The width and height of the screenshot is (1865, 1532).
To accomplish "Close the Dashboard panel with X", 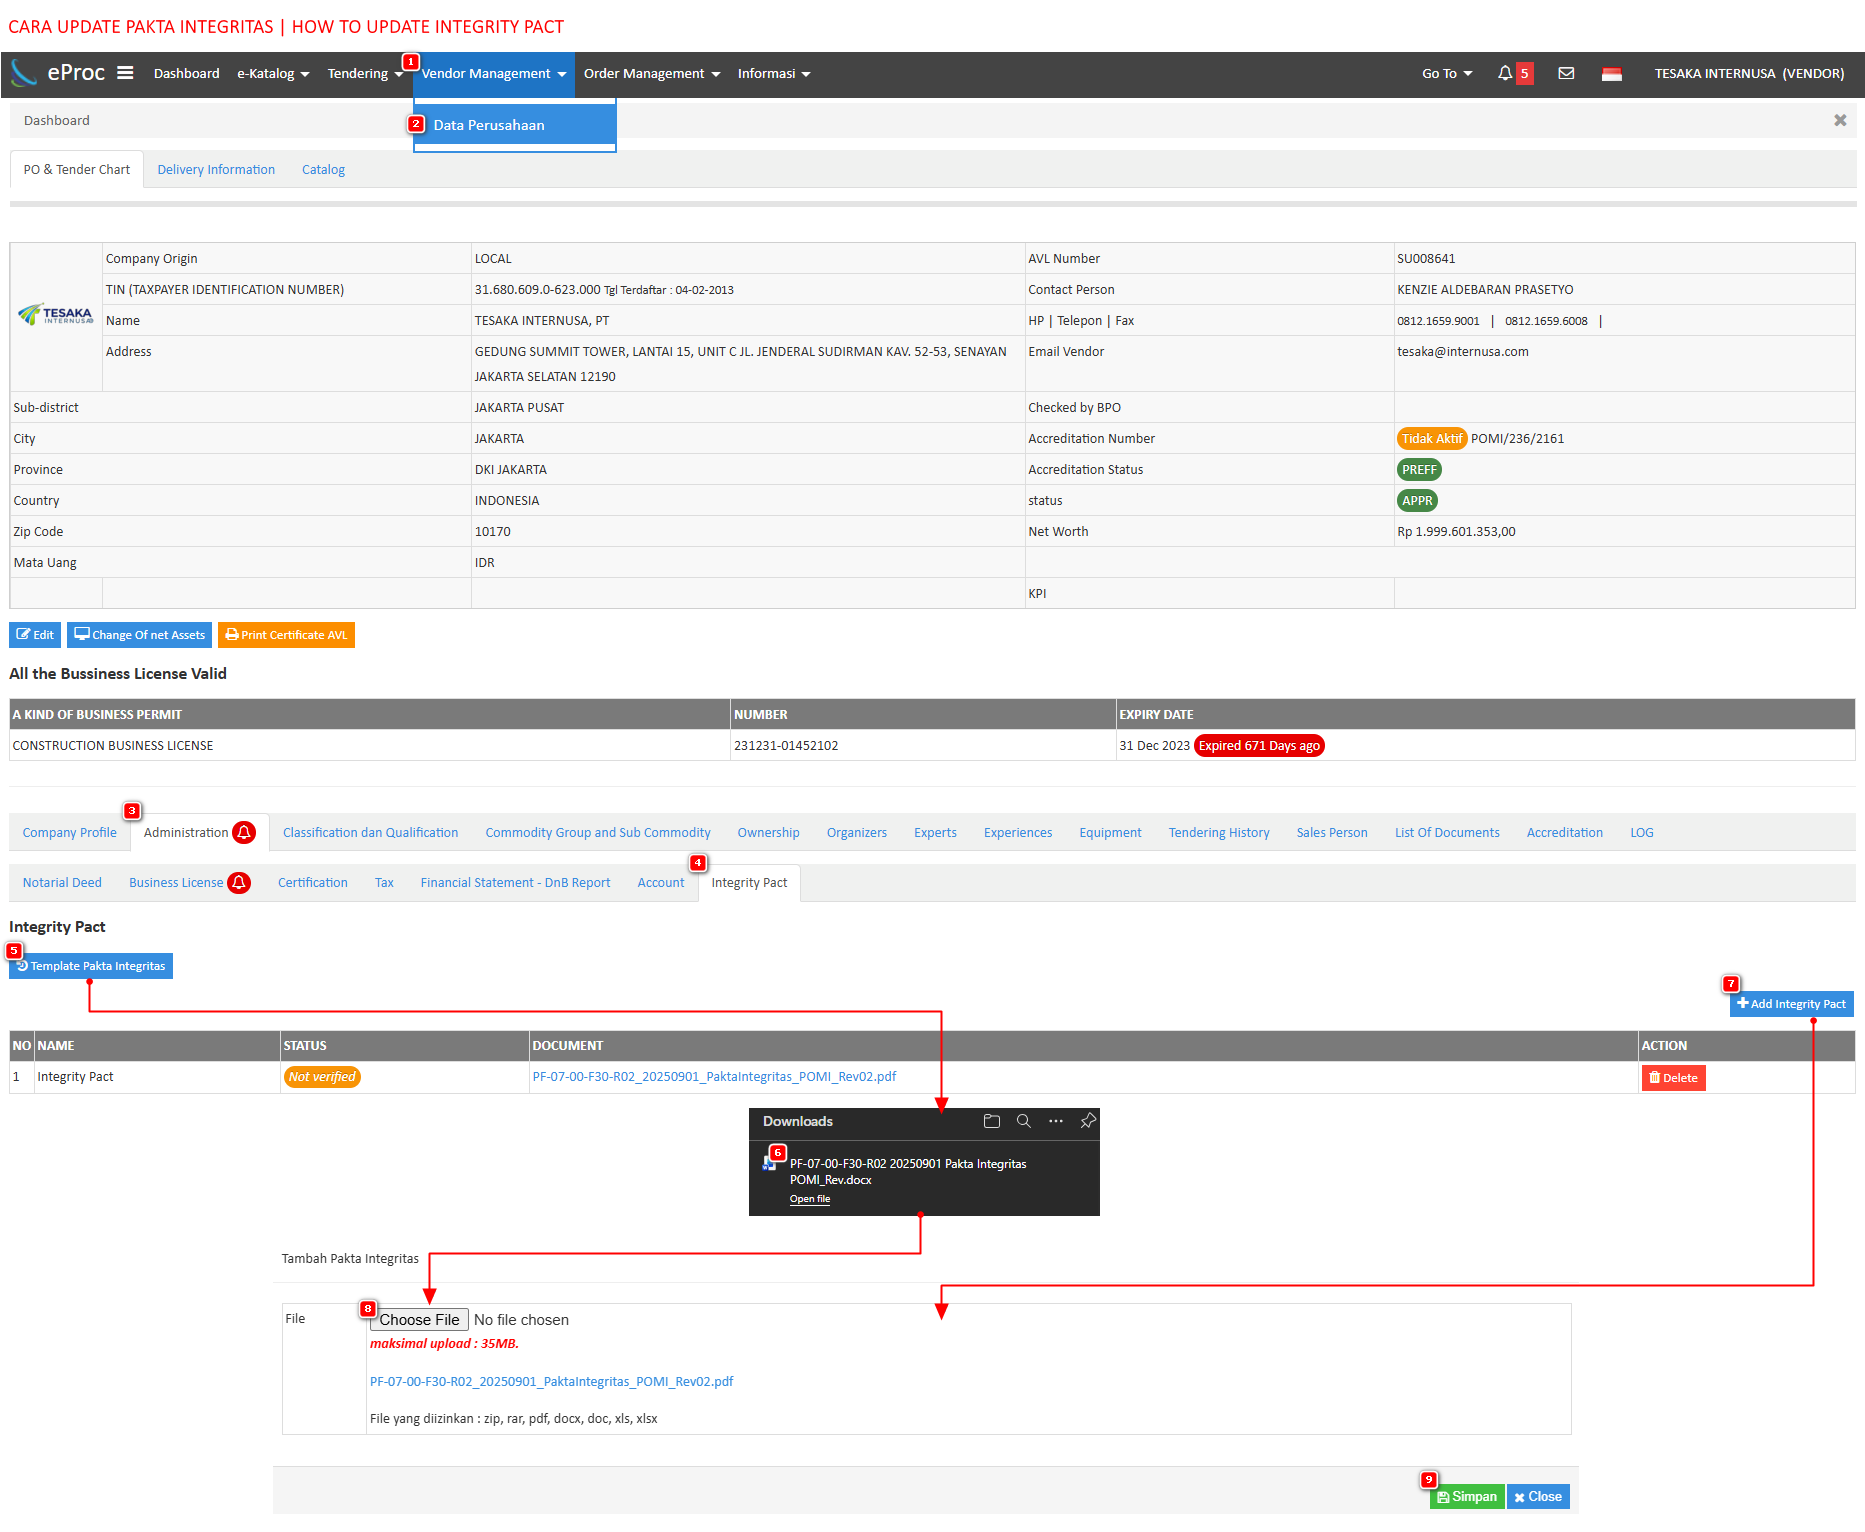I will (x=1839, y=120).
